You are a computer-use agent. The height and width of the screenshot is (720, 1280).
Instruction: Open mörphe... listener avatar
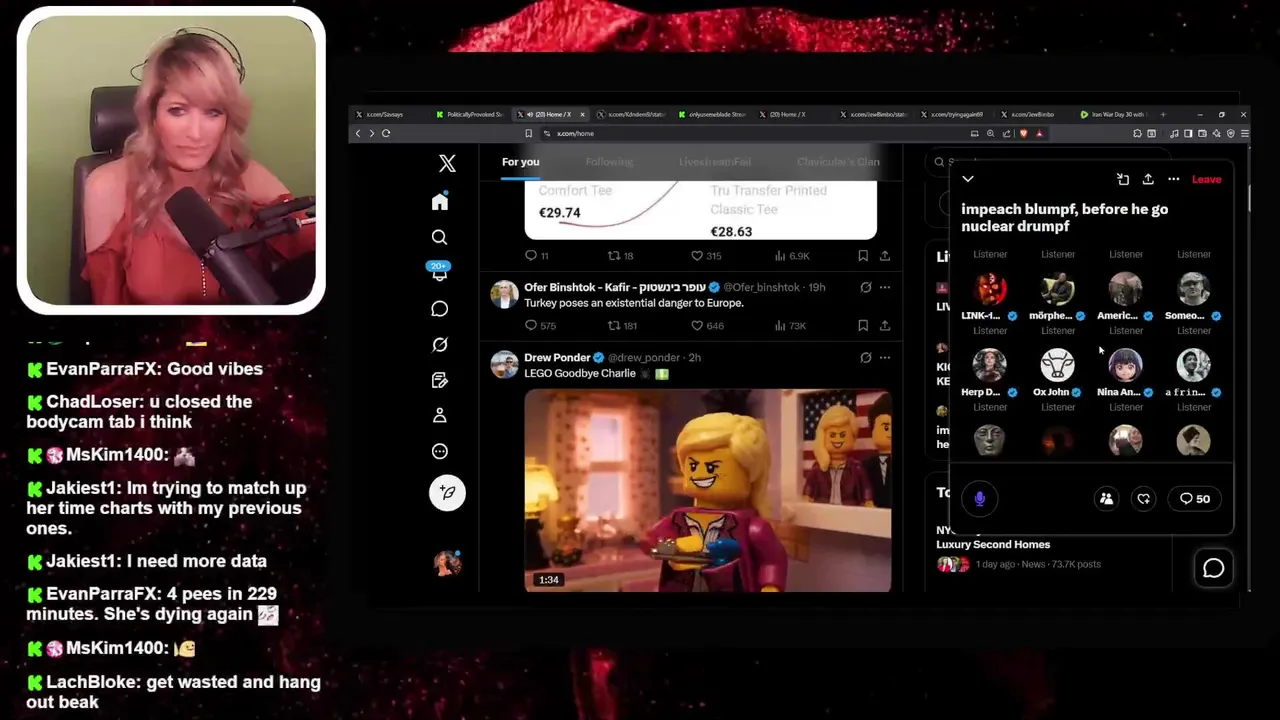[x=1057, y=289]
